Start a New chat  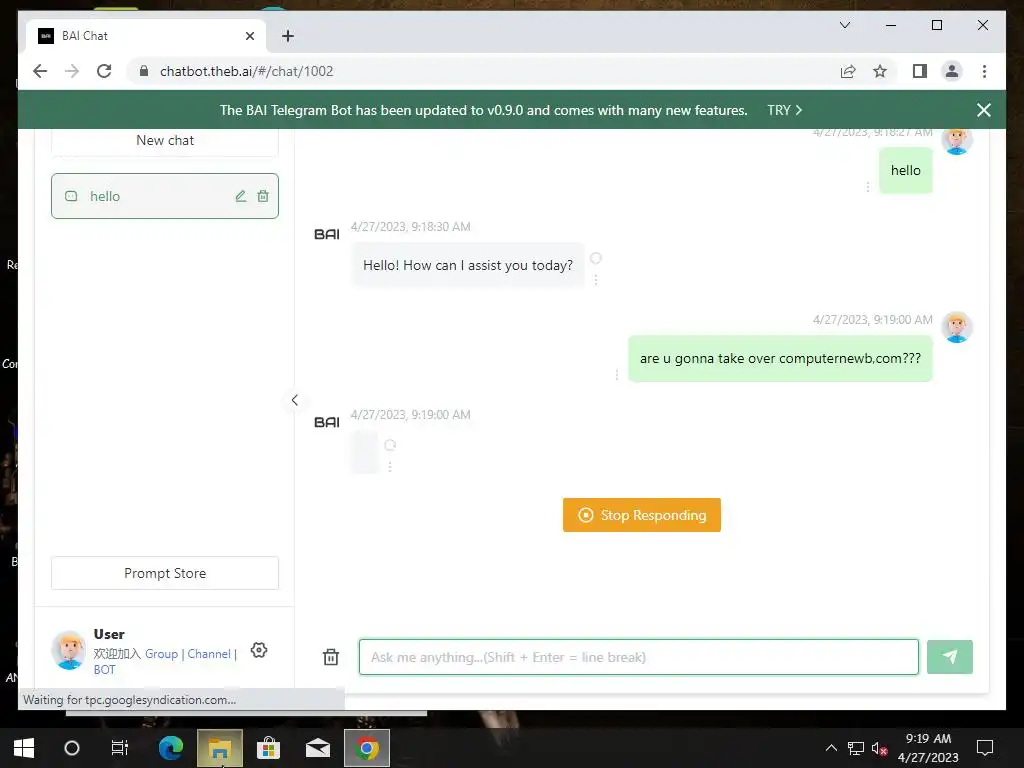point(165,140)
